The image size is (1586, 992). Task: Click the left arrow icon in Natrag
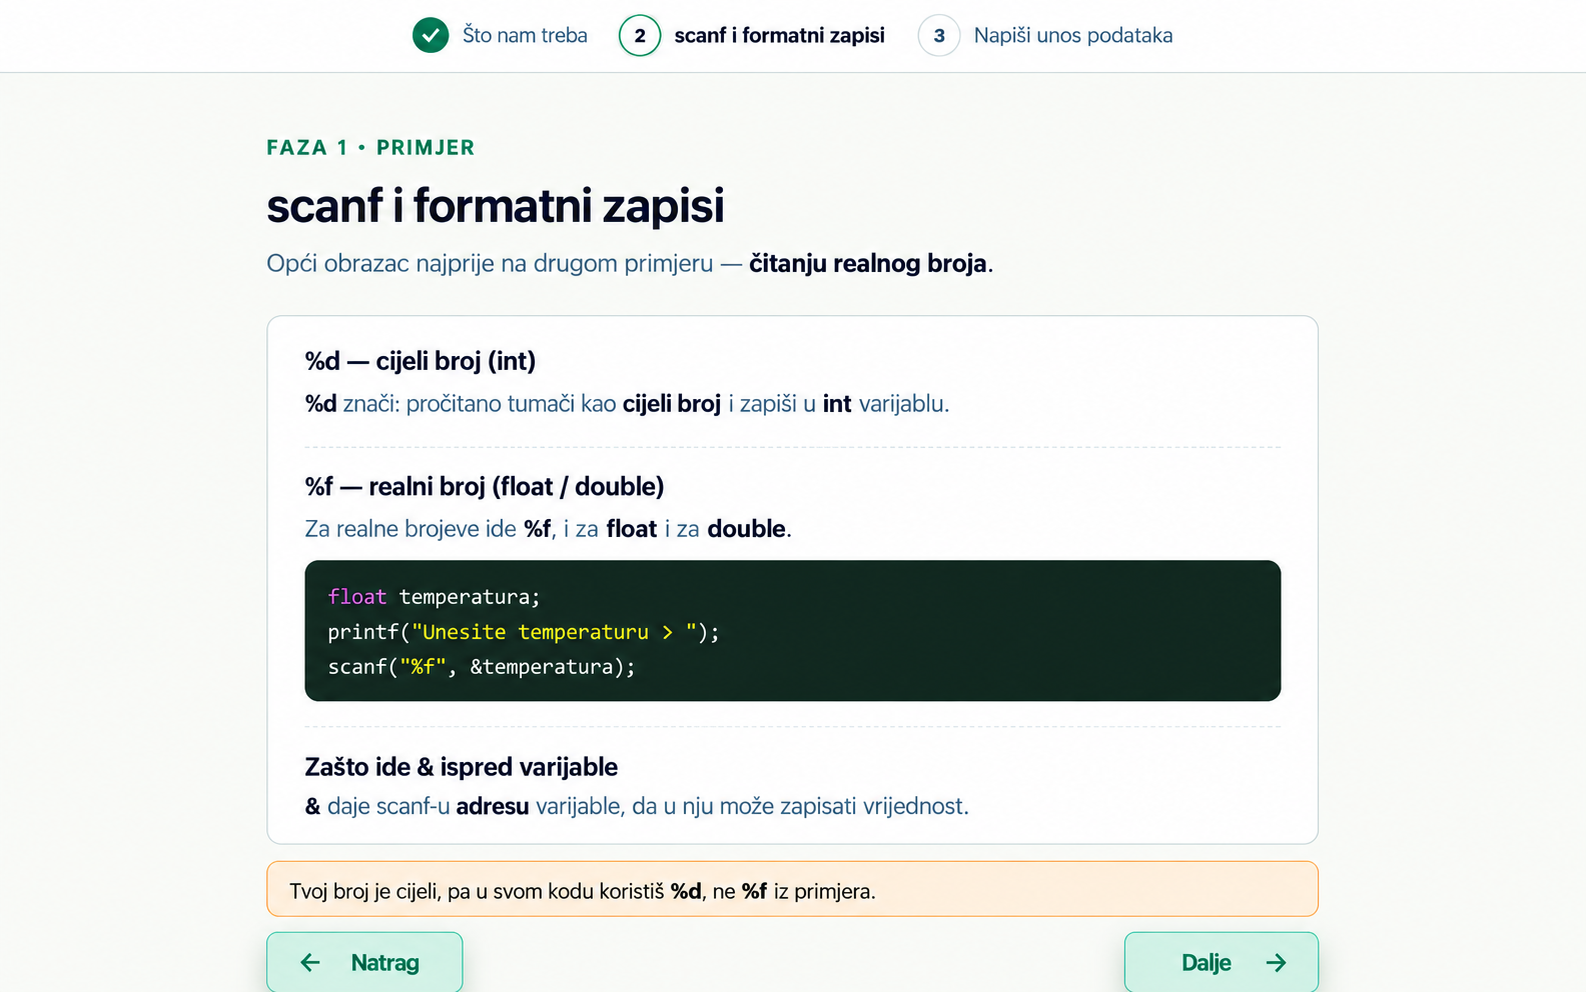point(310,962)
